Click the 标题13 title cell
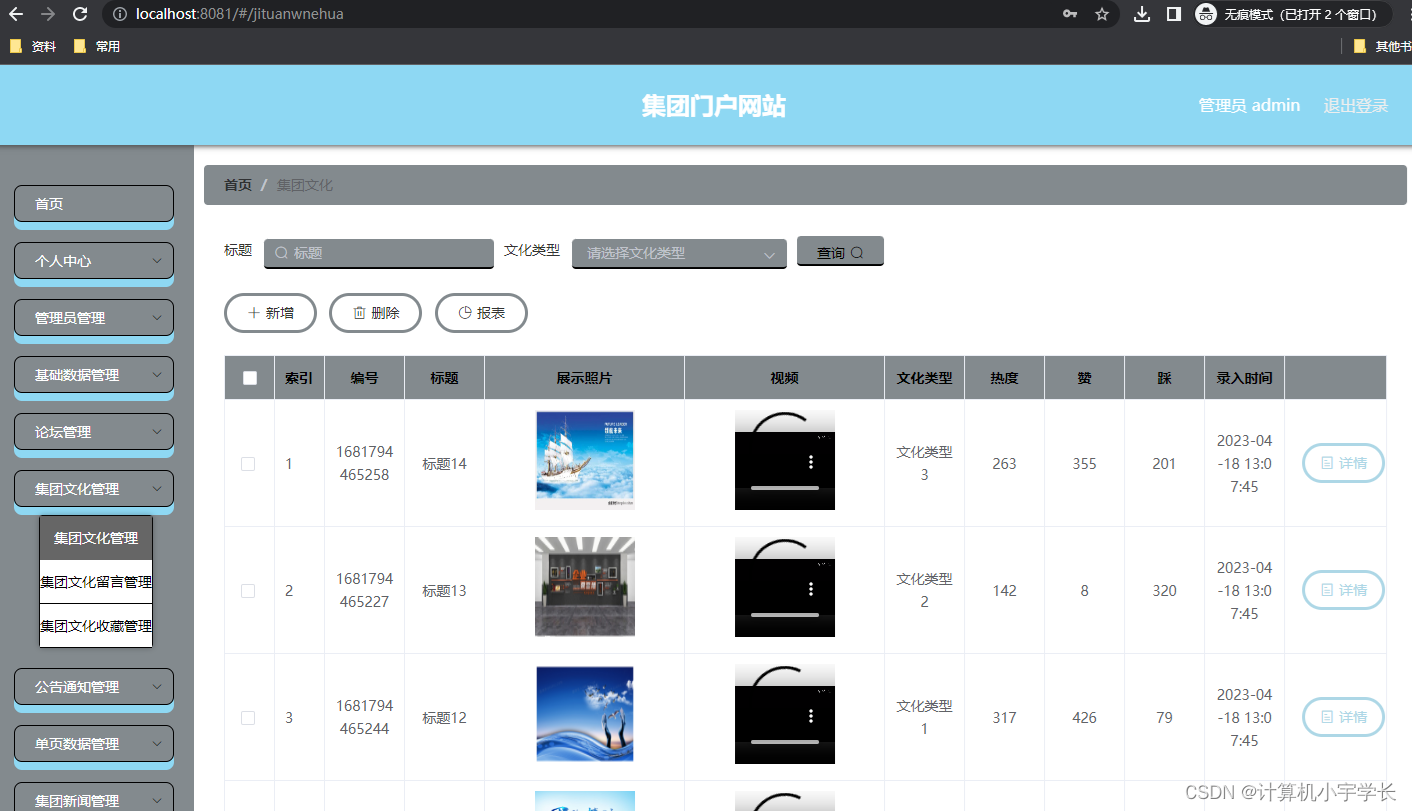The image size is (1412, 811). point(444,591)
